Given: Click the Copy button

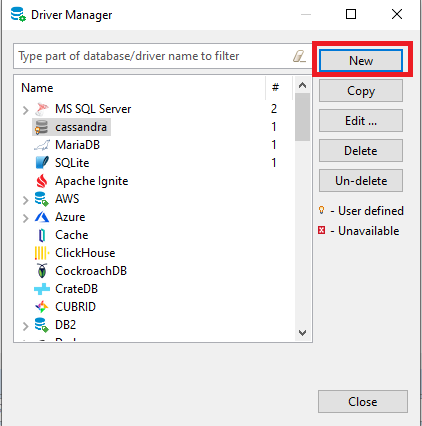Looking at the screenshot, I should [361, 91].
